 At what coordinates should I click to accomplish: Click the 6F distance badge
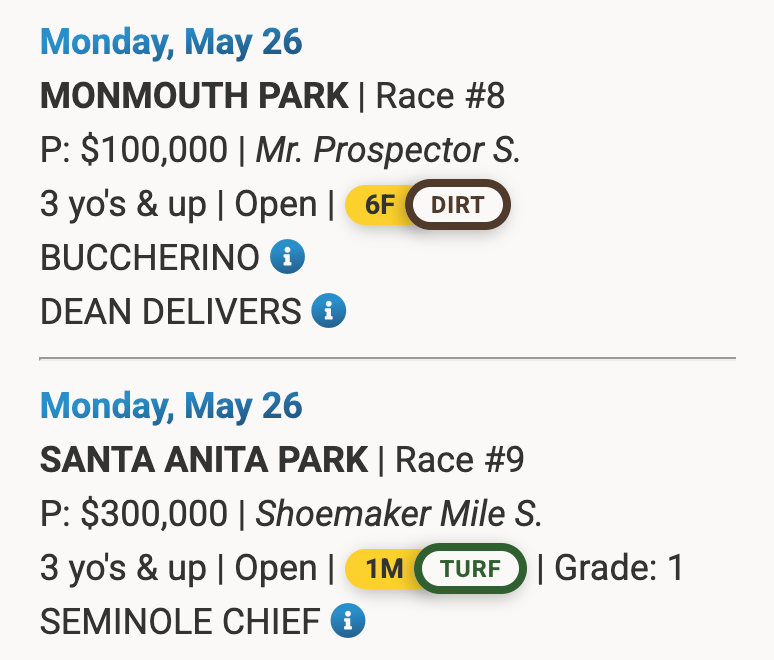coord(379,204)
